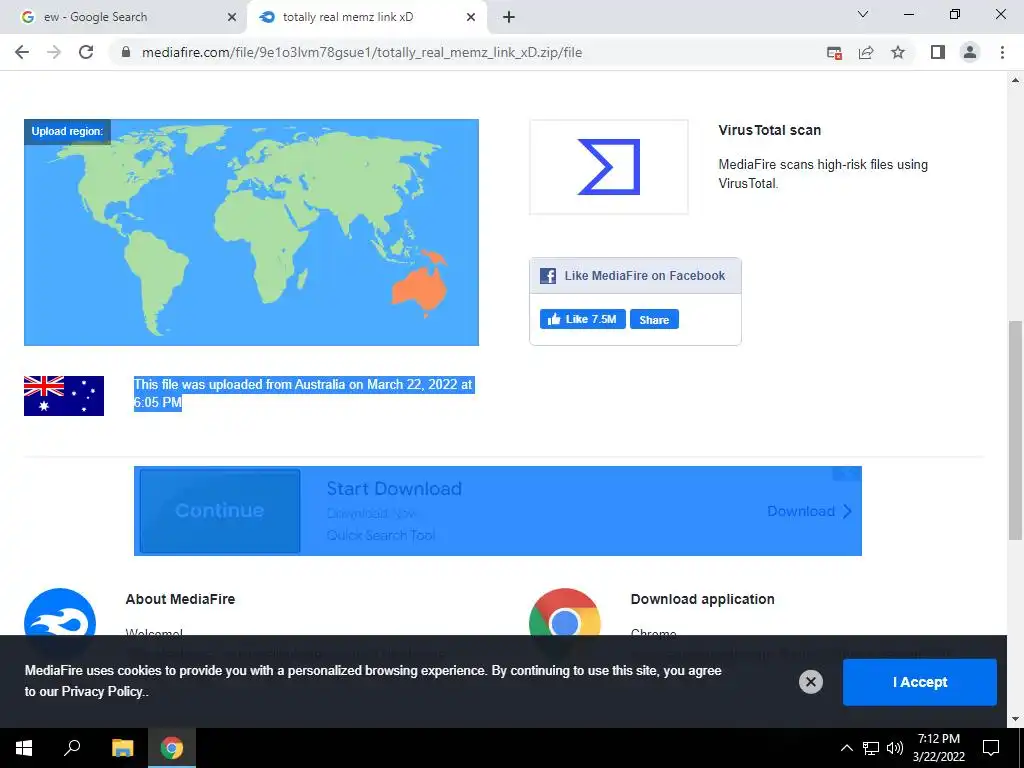The image size is (1024, 768).
Task: Switch to the 'ew - Google Search' tab
Action: pos(123,17)
